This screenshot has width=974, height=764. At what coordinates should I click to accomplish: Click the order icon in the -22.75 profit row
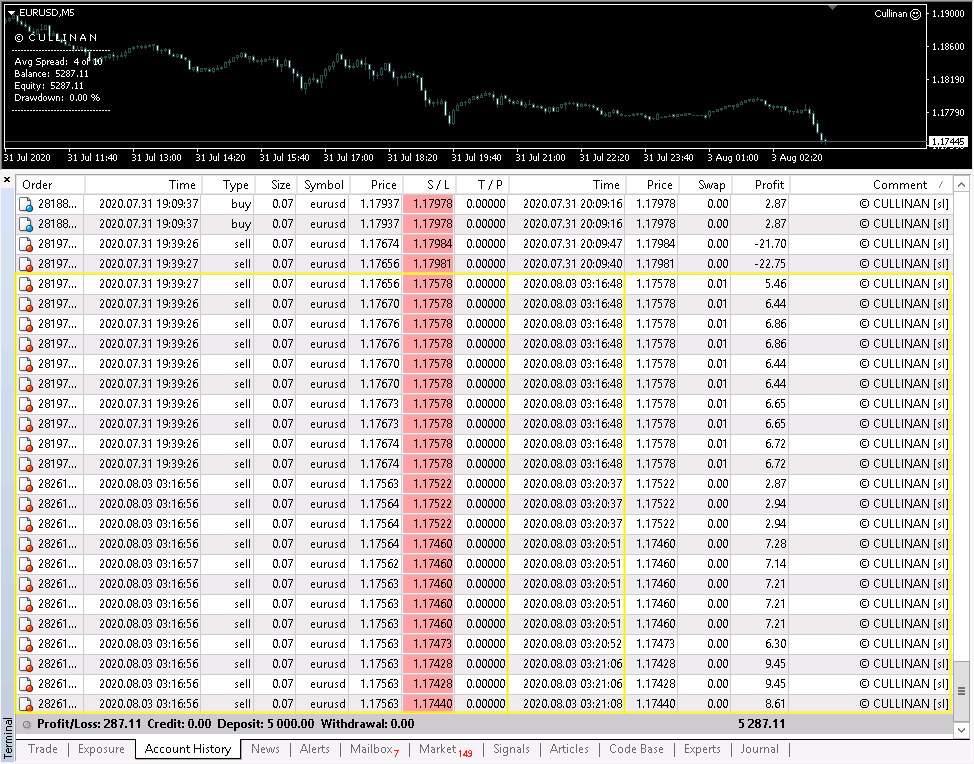click(25, 264)
